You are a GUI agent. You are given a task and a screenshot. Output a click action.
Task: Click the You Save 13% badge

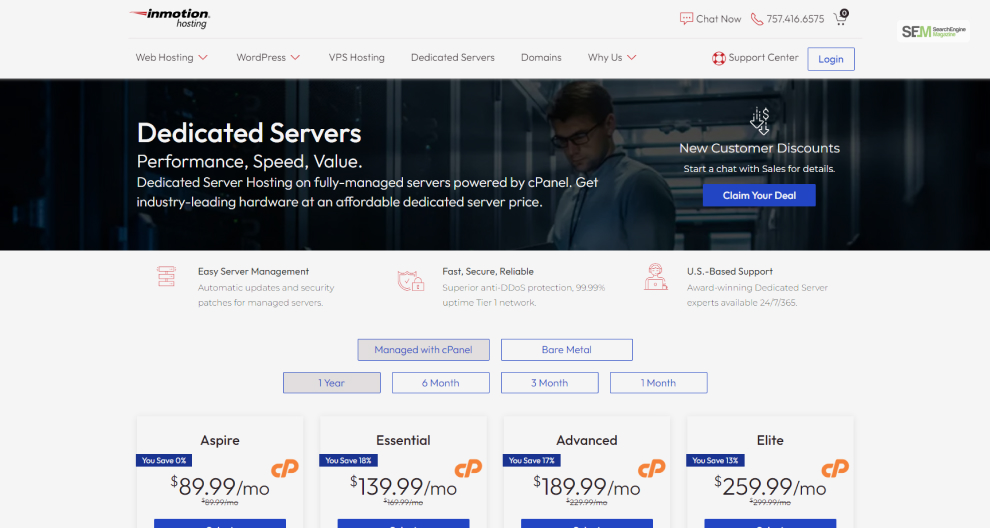(x=715, y=460)
